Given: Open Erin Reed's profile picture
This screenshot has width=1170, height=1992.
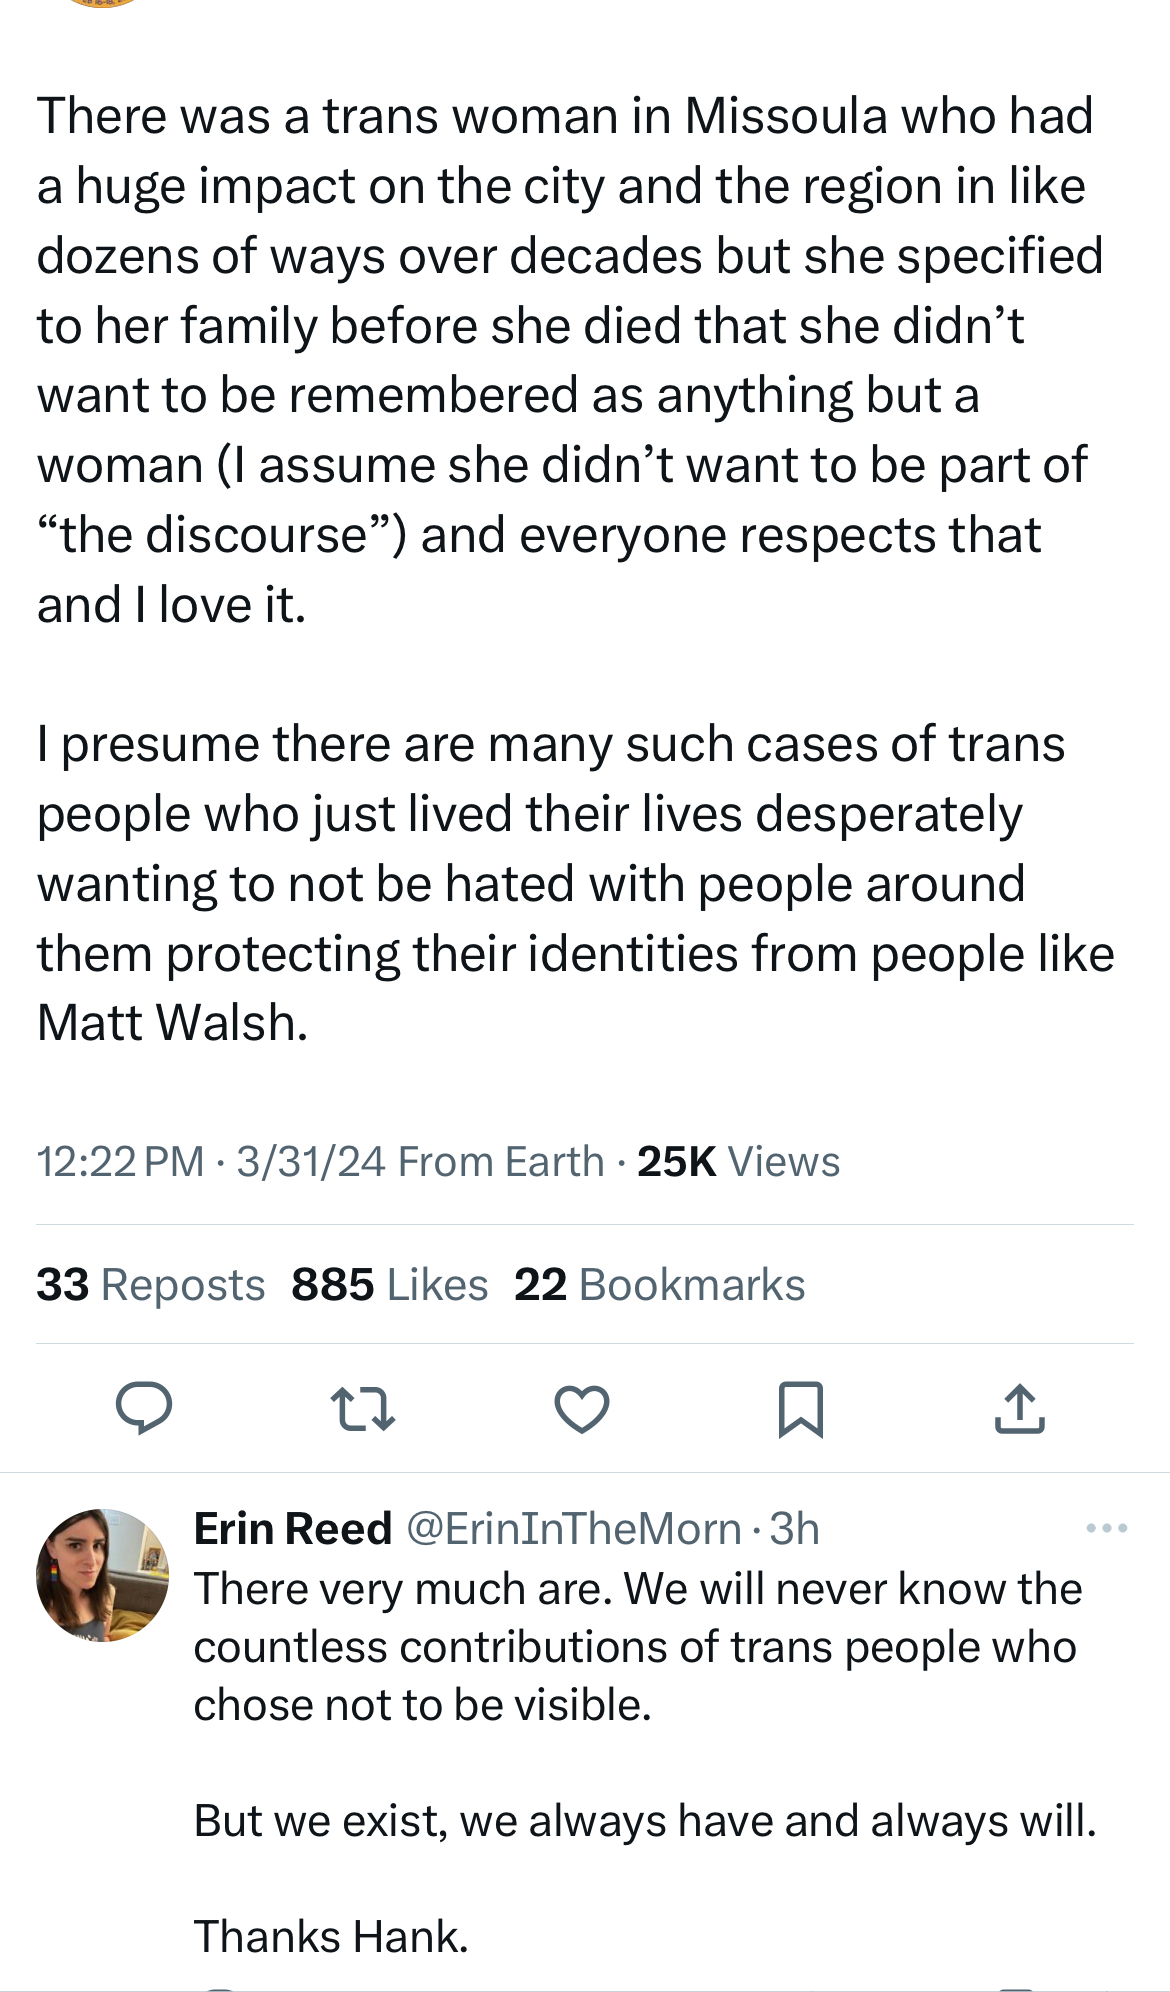Looking at the screenshot, I should point(102,1575).
